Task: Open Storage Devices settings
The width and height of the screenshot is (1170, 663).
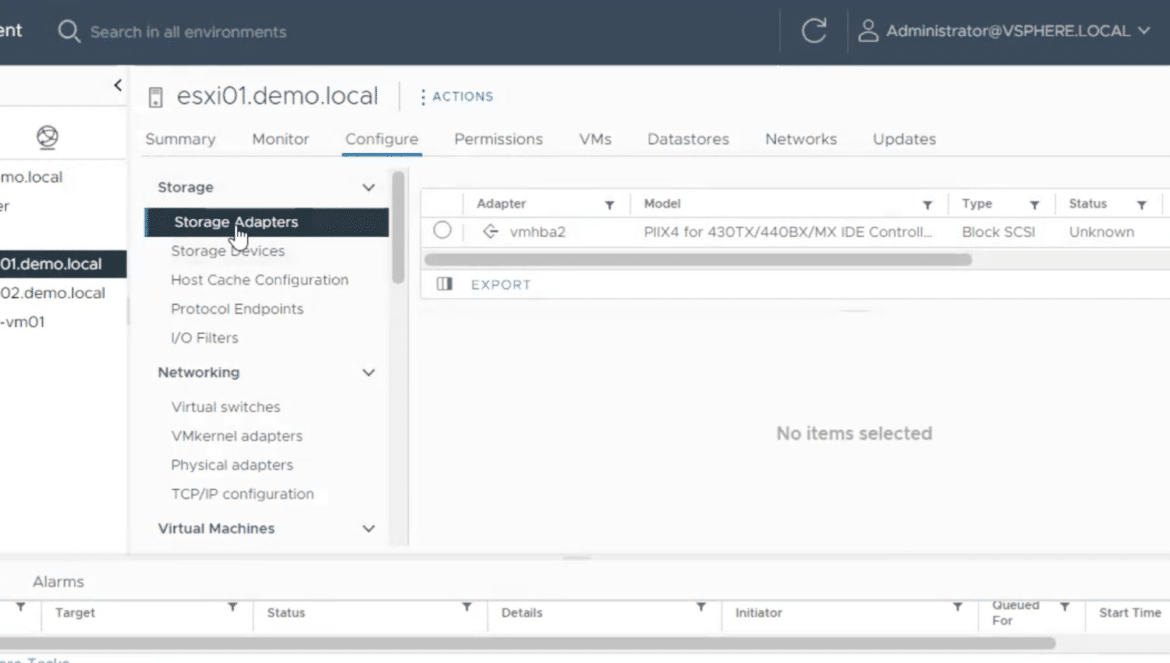Action: click(x=228, y=251)
